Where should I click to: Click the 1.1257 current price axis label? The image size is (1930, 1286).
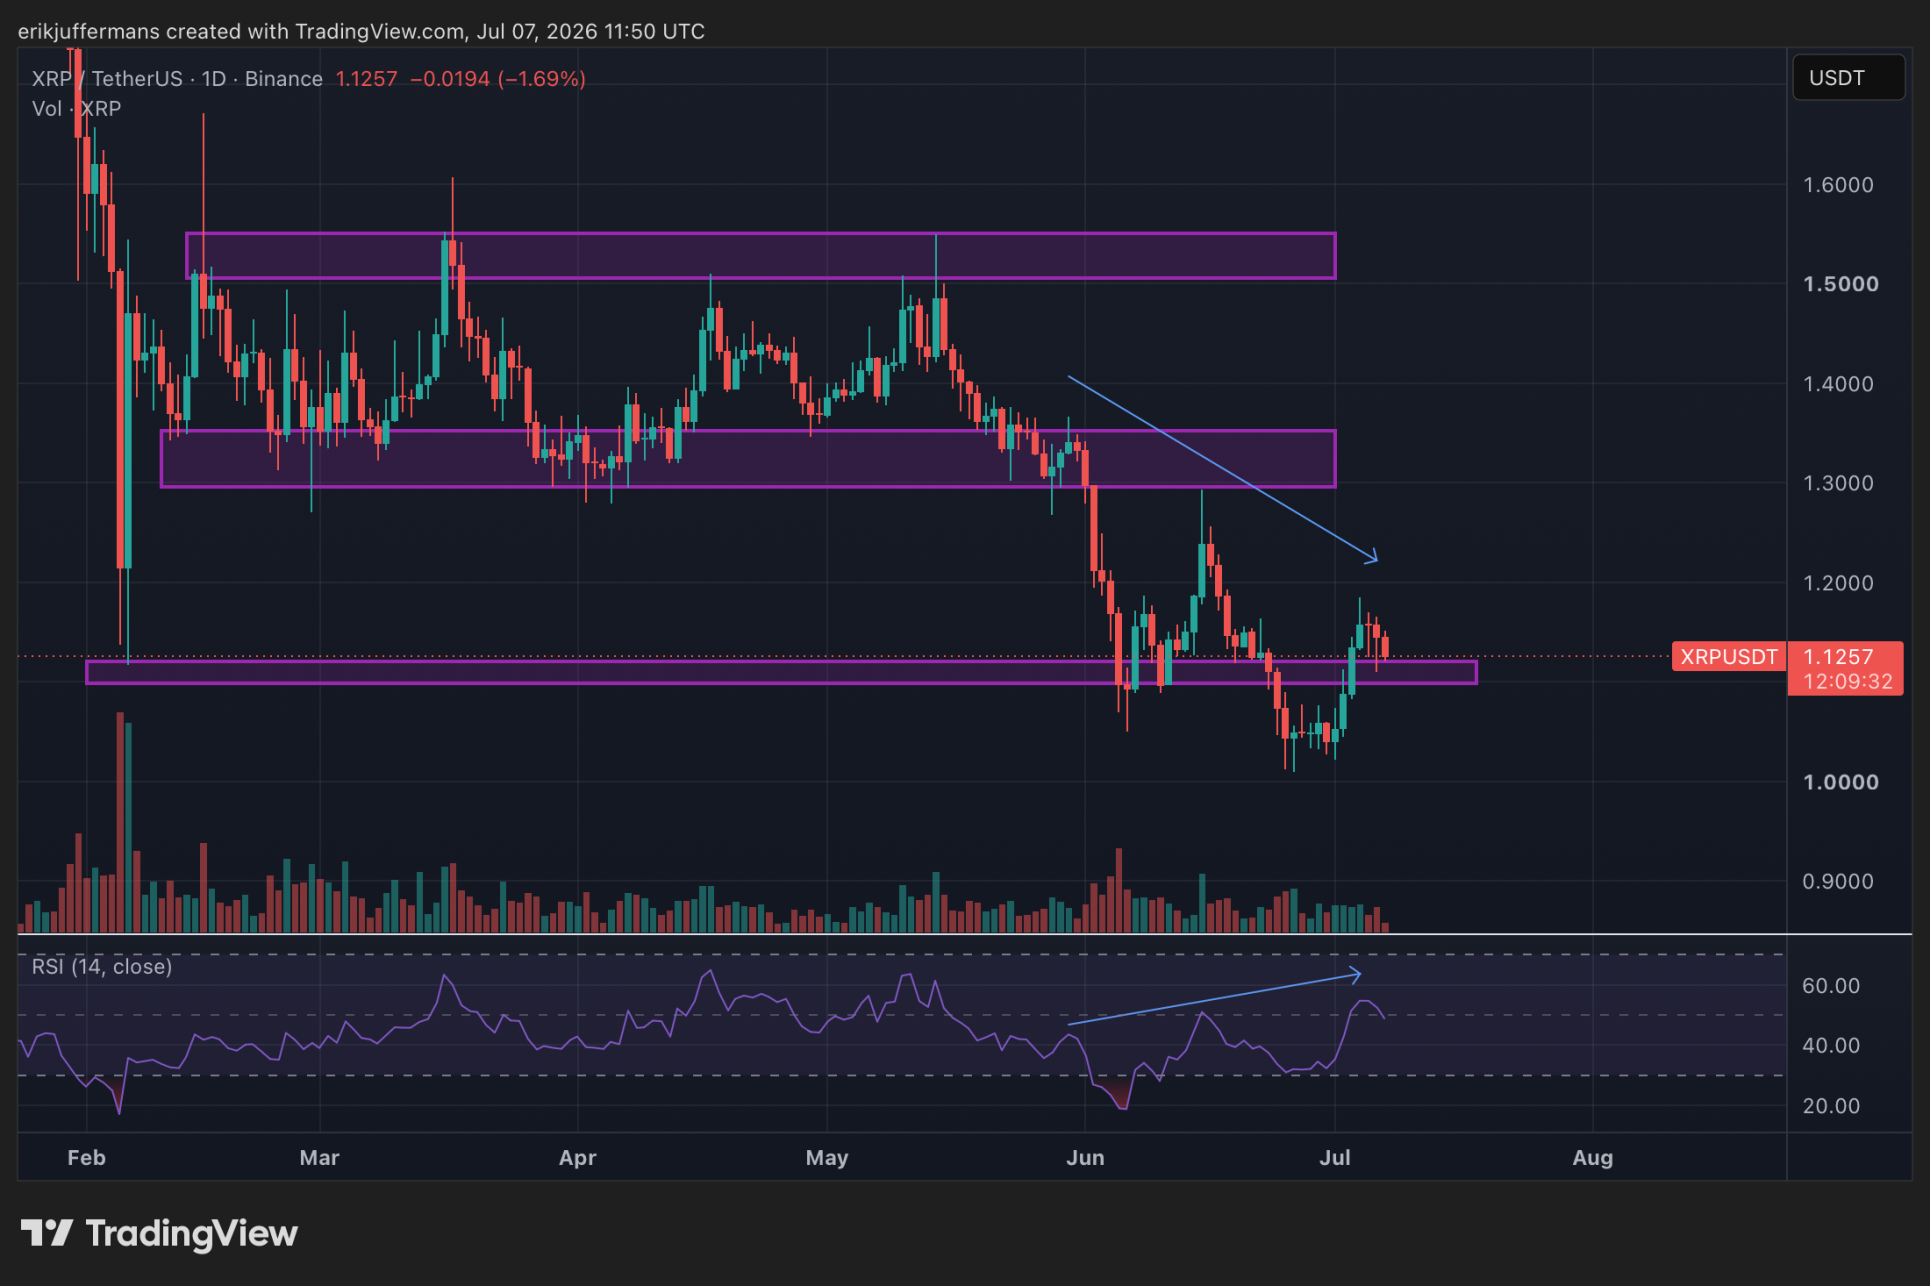1838,657
